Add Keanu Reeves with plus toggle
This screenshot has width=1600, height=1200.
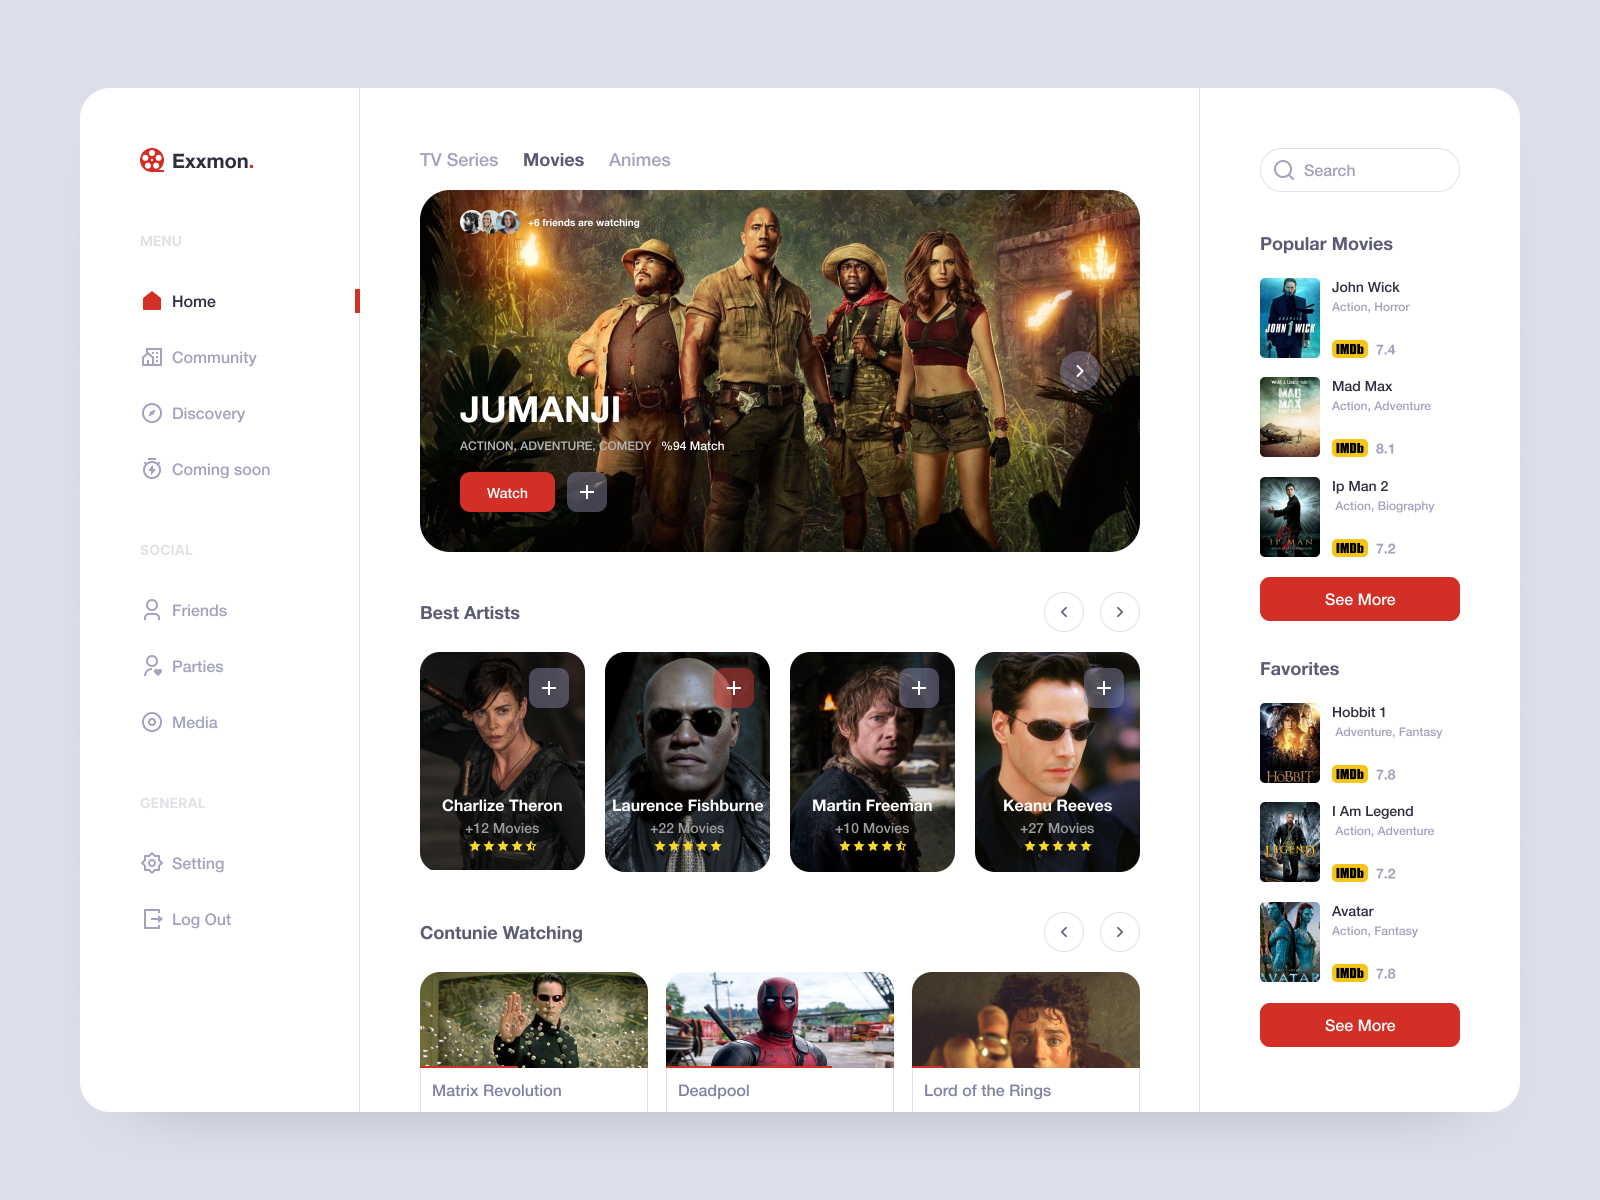click(1104, 687)
